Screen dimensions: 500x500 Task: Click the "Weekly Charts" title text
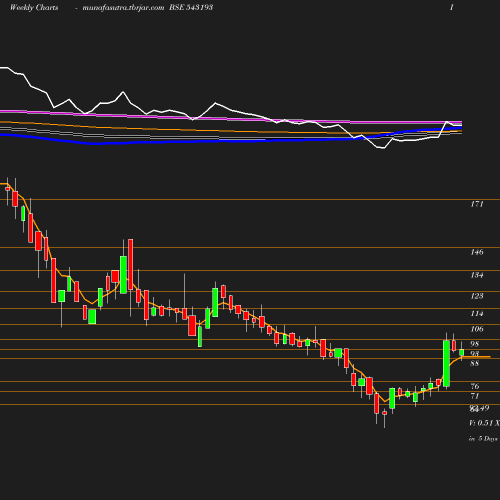34,7
